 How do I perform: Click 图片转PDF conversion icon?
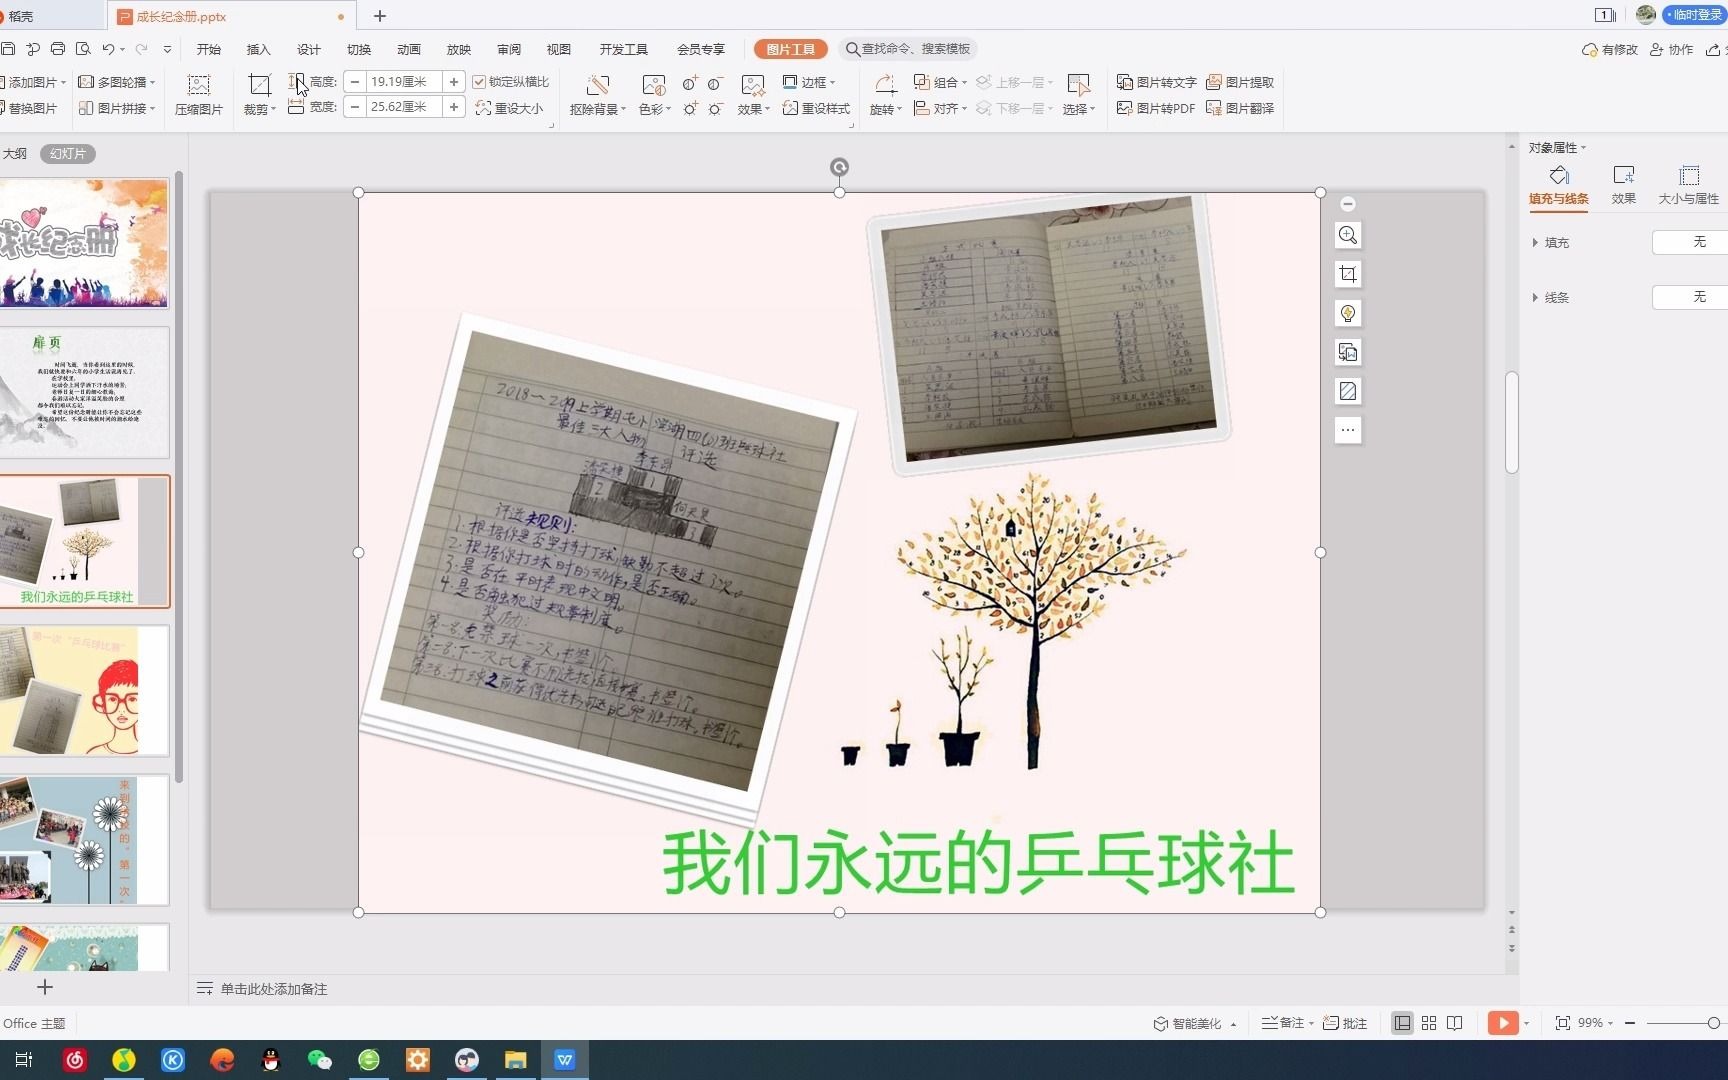coord(1155,108)
